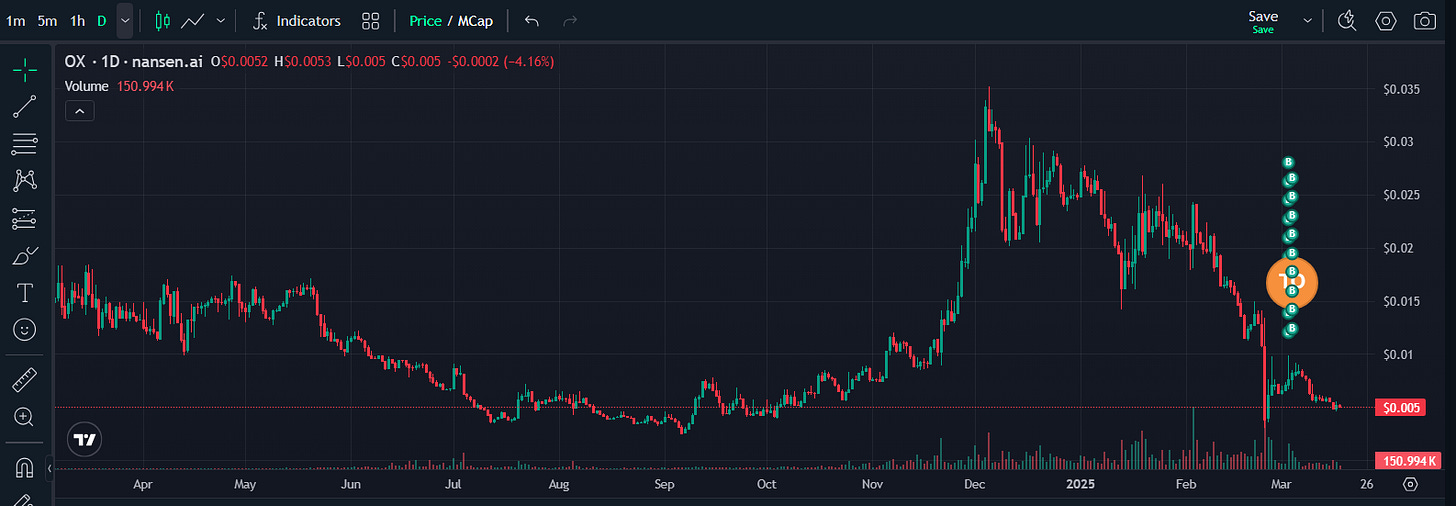Show the Price view
1456x506 pixels.
[x=425, y=21]
